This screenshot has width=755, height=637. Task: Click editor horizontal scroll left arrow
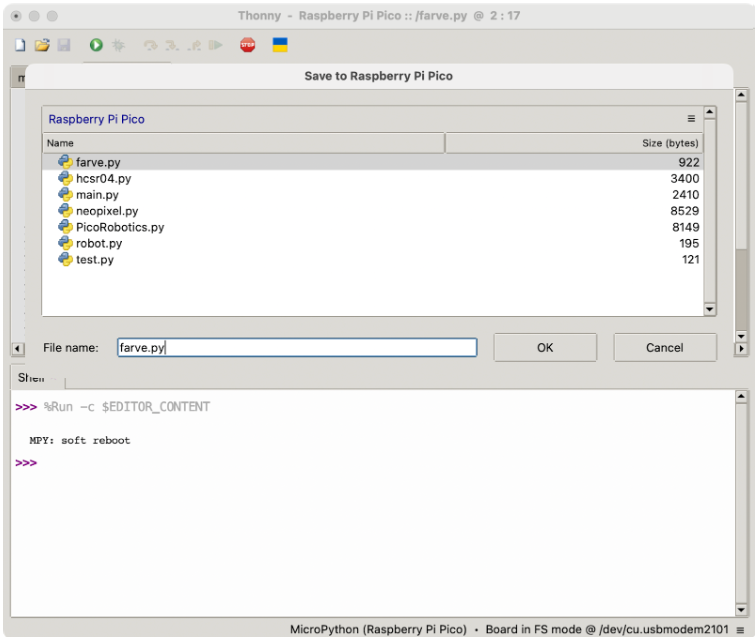(x=17, y=348)
